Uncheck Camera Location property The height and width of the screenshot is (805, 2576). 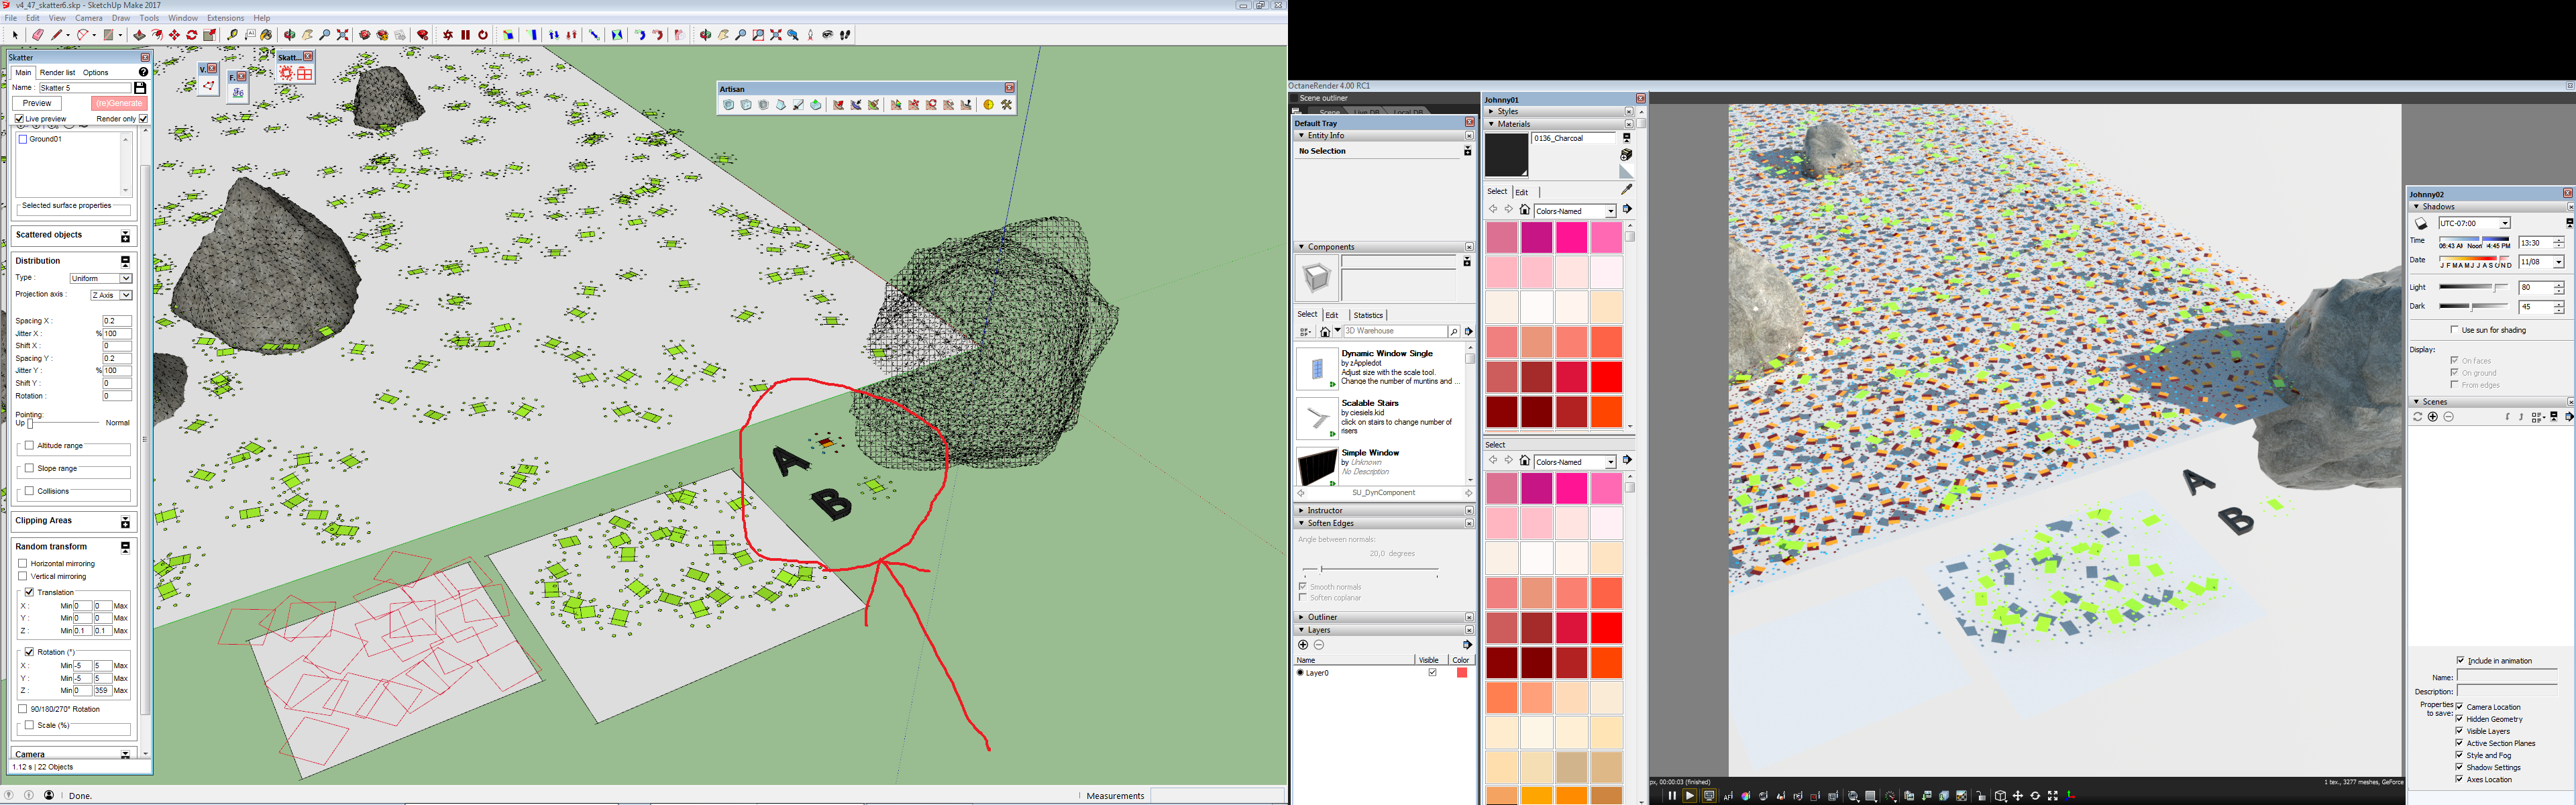[2459, 707]
